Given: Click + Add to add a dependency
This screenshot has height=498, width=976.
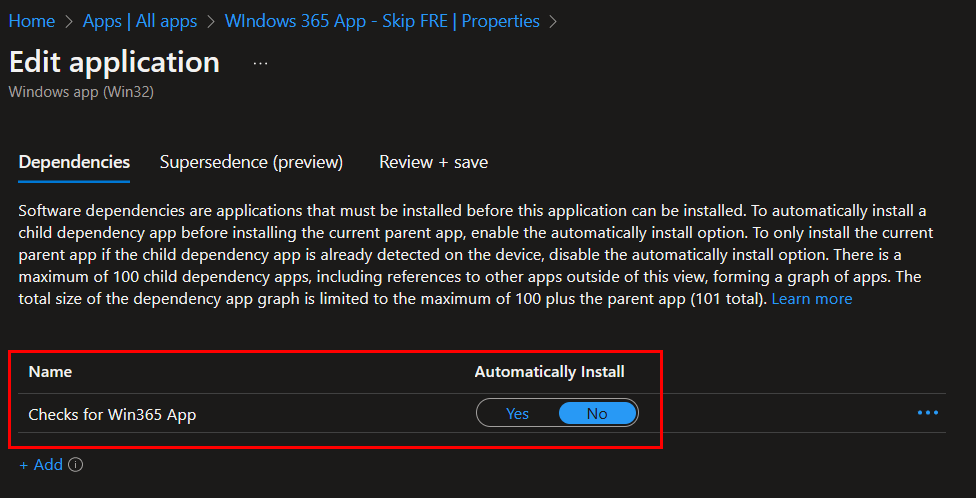Looking at the screenshot, I should click(41, 465).
